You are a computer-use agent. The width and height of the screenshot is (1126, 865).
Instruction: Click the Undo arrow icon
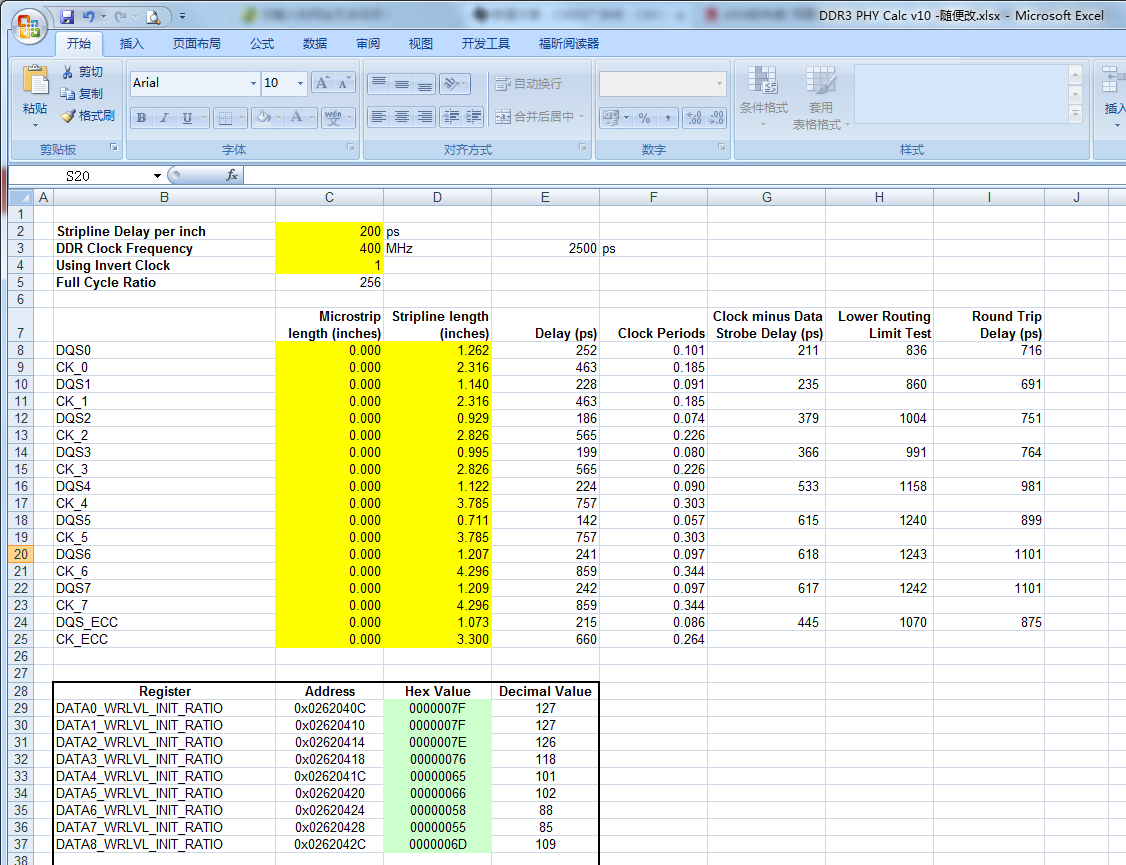[x=90, y=17]
